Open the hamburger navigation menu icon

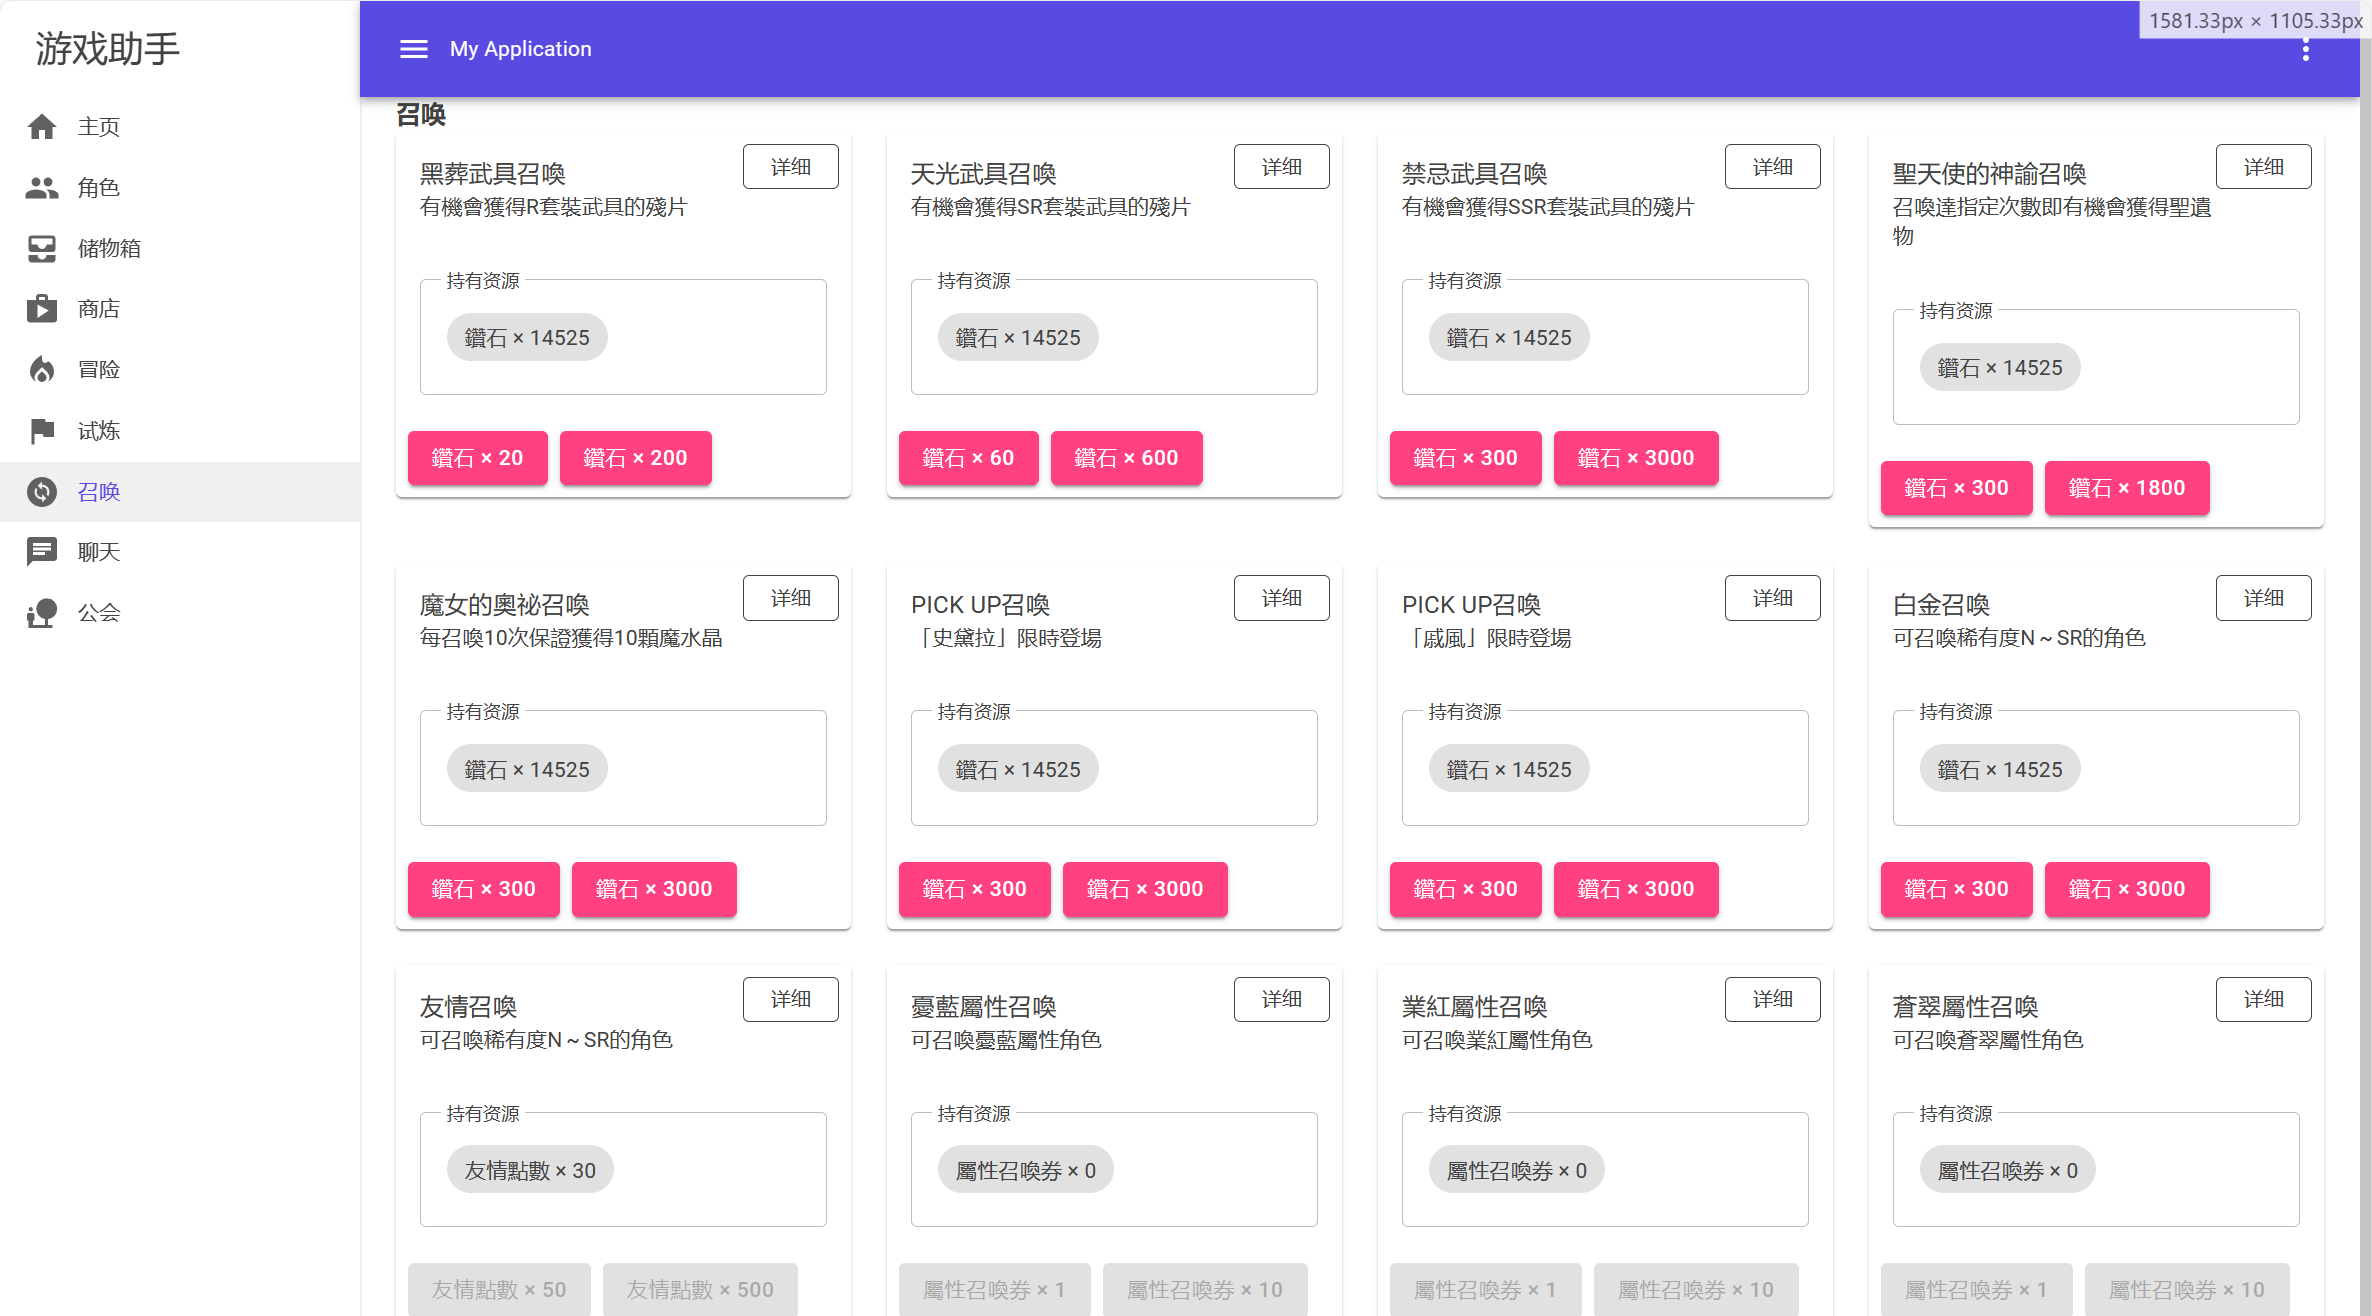point(413,49)
